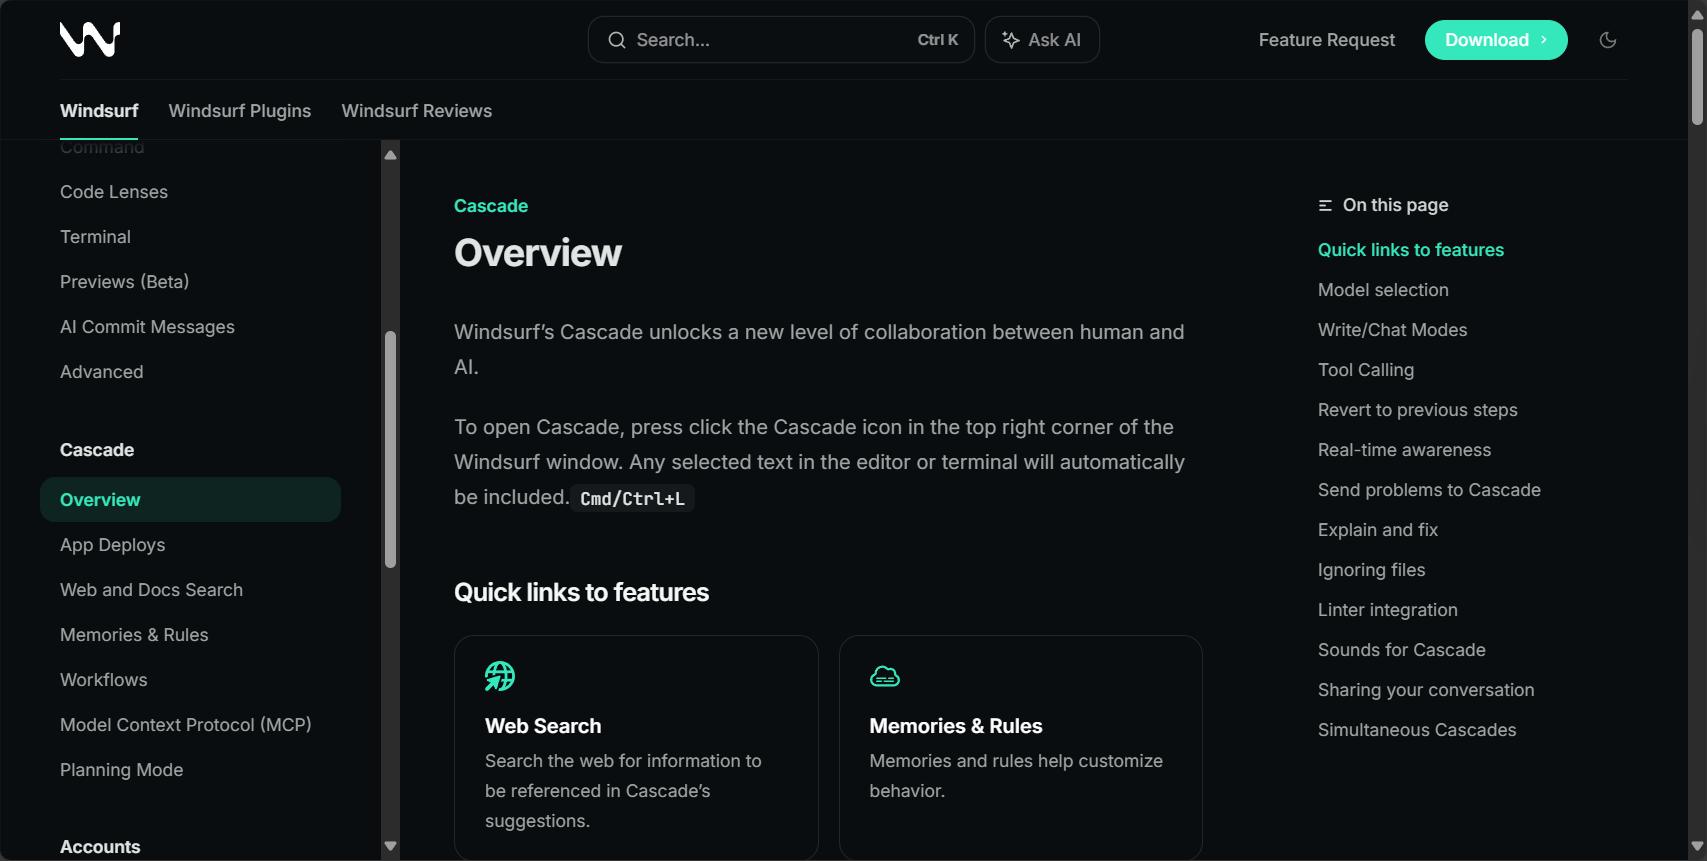Jump to Model selection section
The height and width of the screenshot is (861, 1707).
(x=1383, y=290)
